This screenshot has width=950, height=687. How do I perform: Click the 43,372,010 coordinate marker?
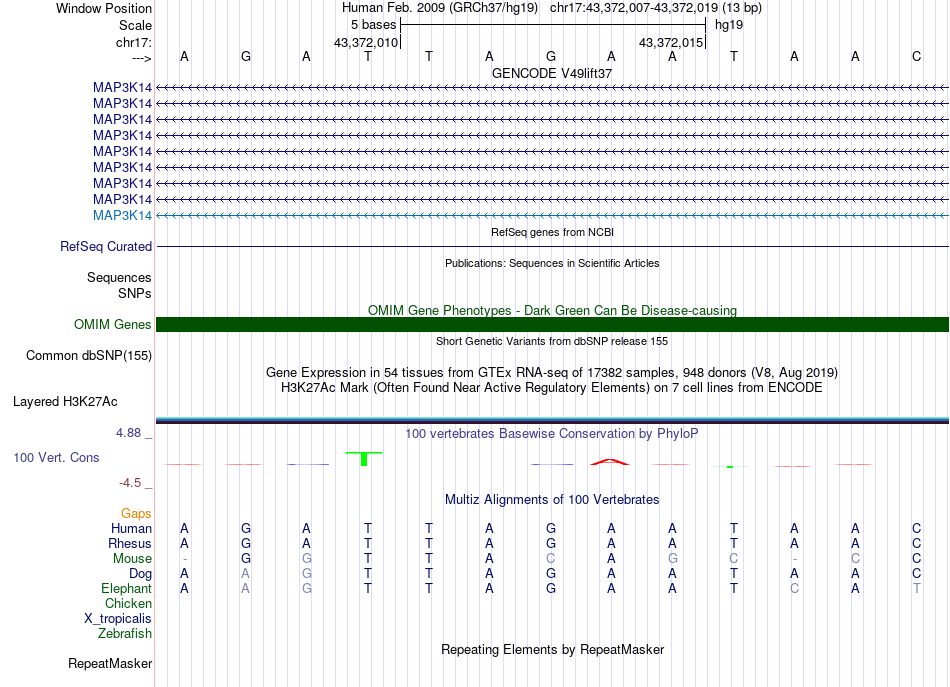[x=366, y=42]
